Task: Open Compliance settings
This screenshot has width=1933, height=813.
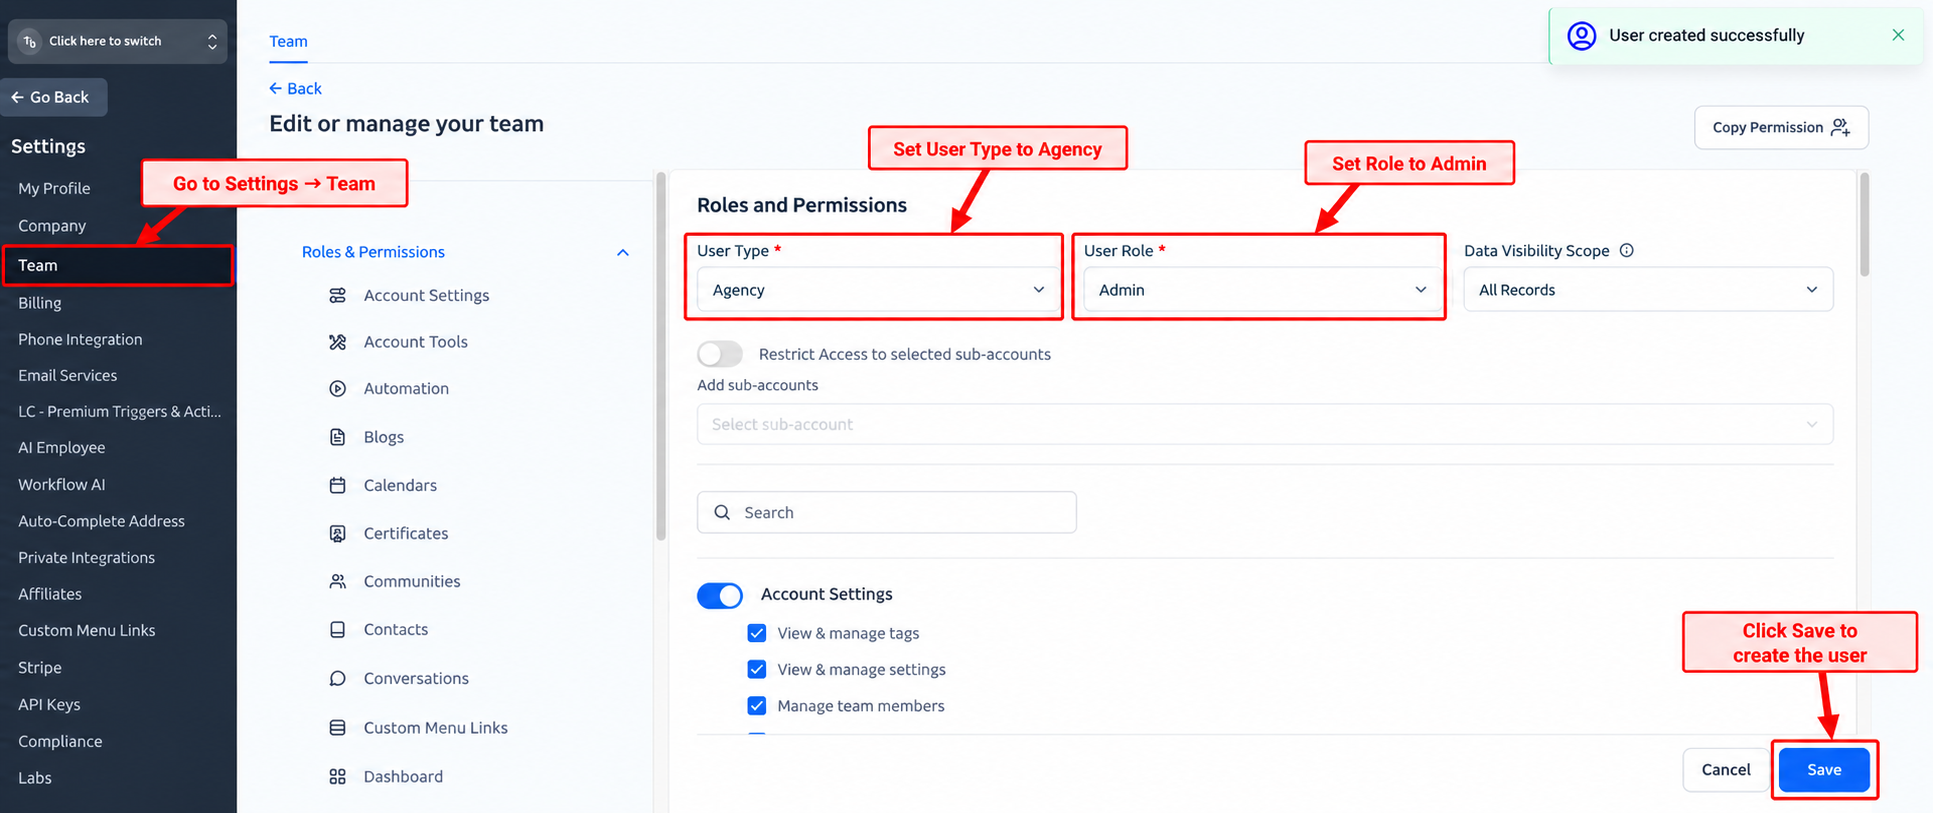Action: point(60,741)
